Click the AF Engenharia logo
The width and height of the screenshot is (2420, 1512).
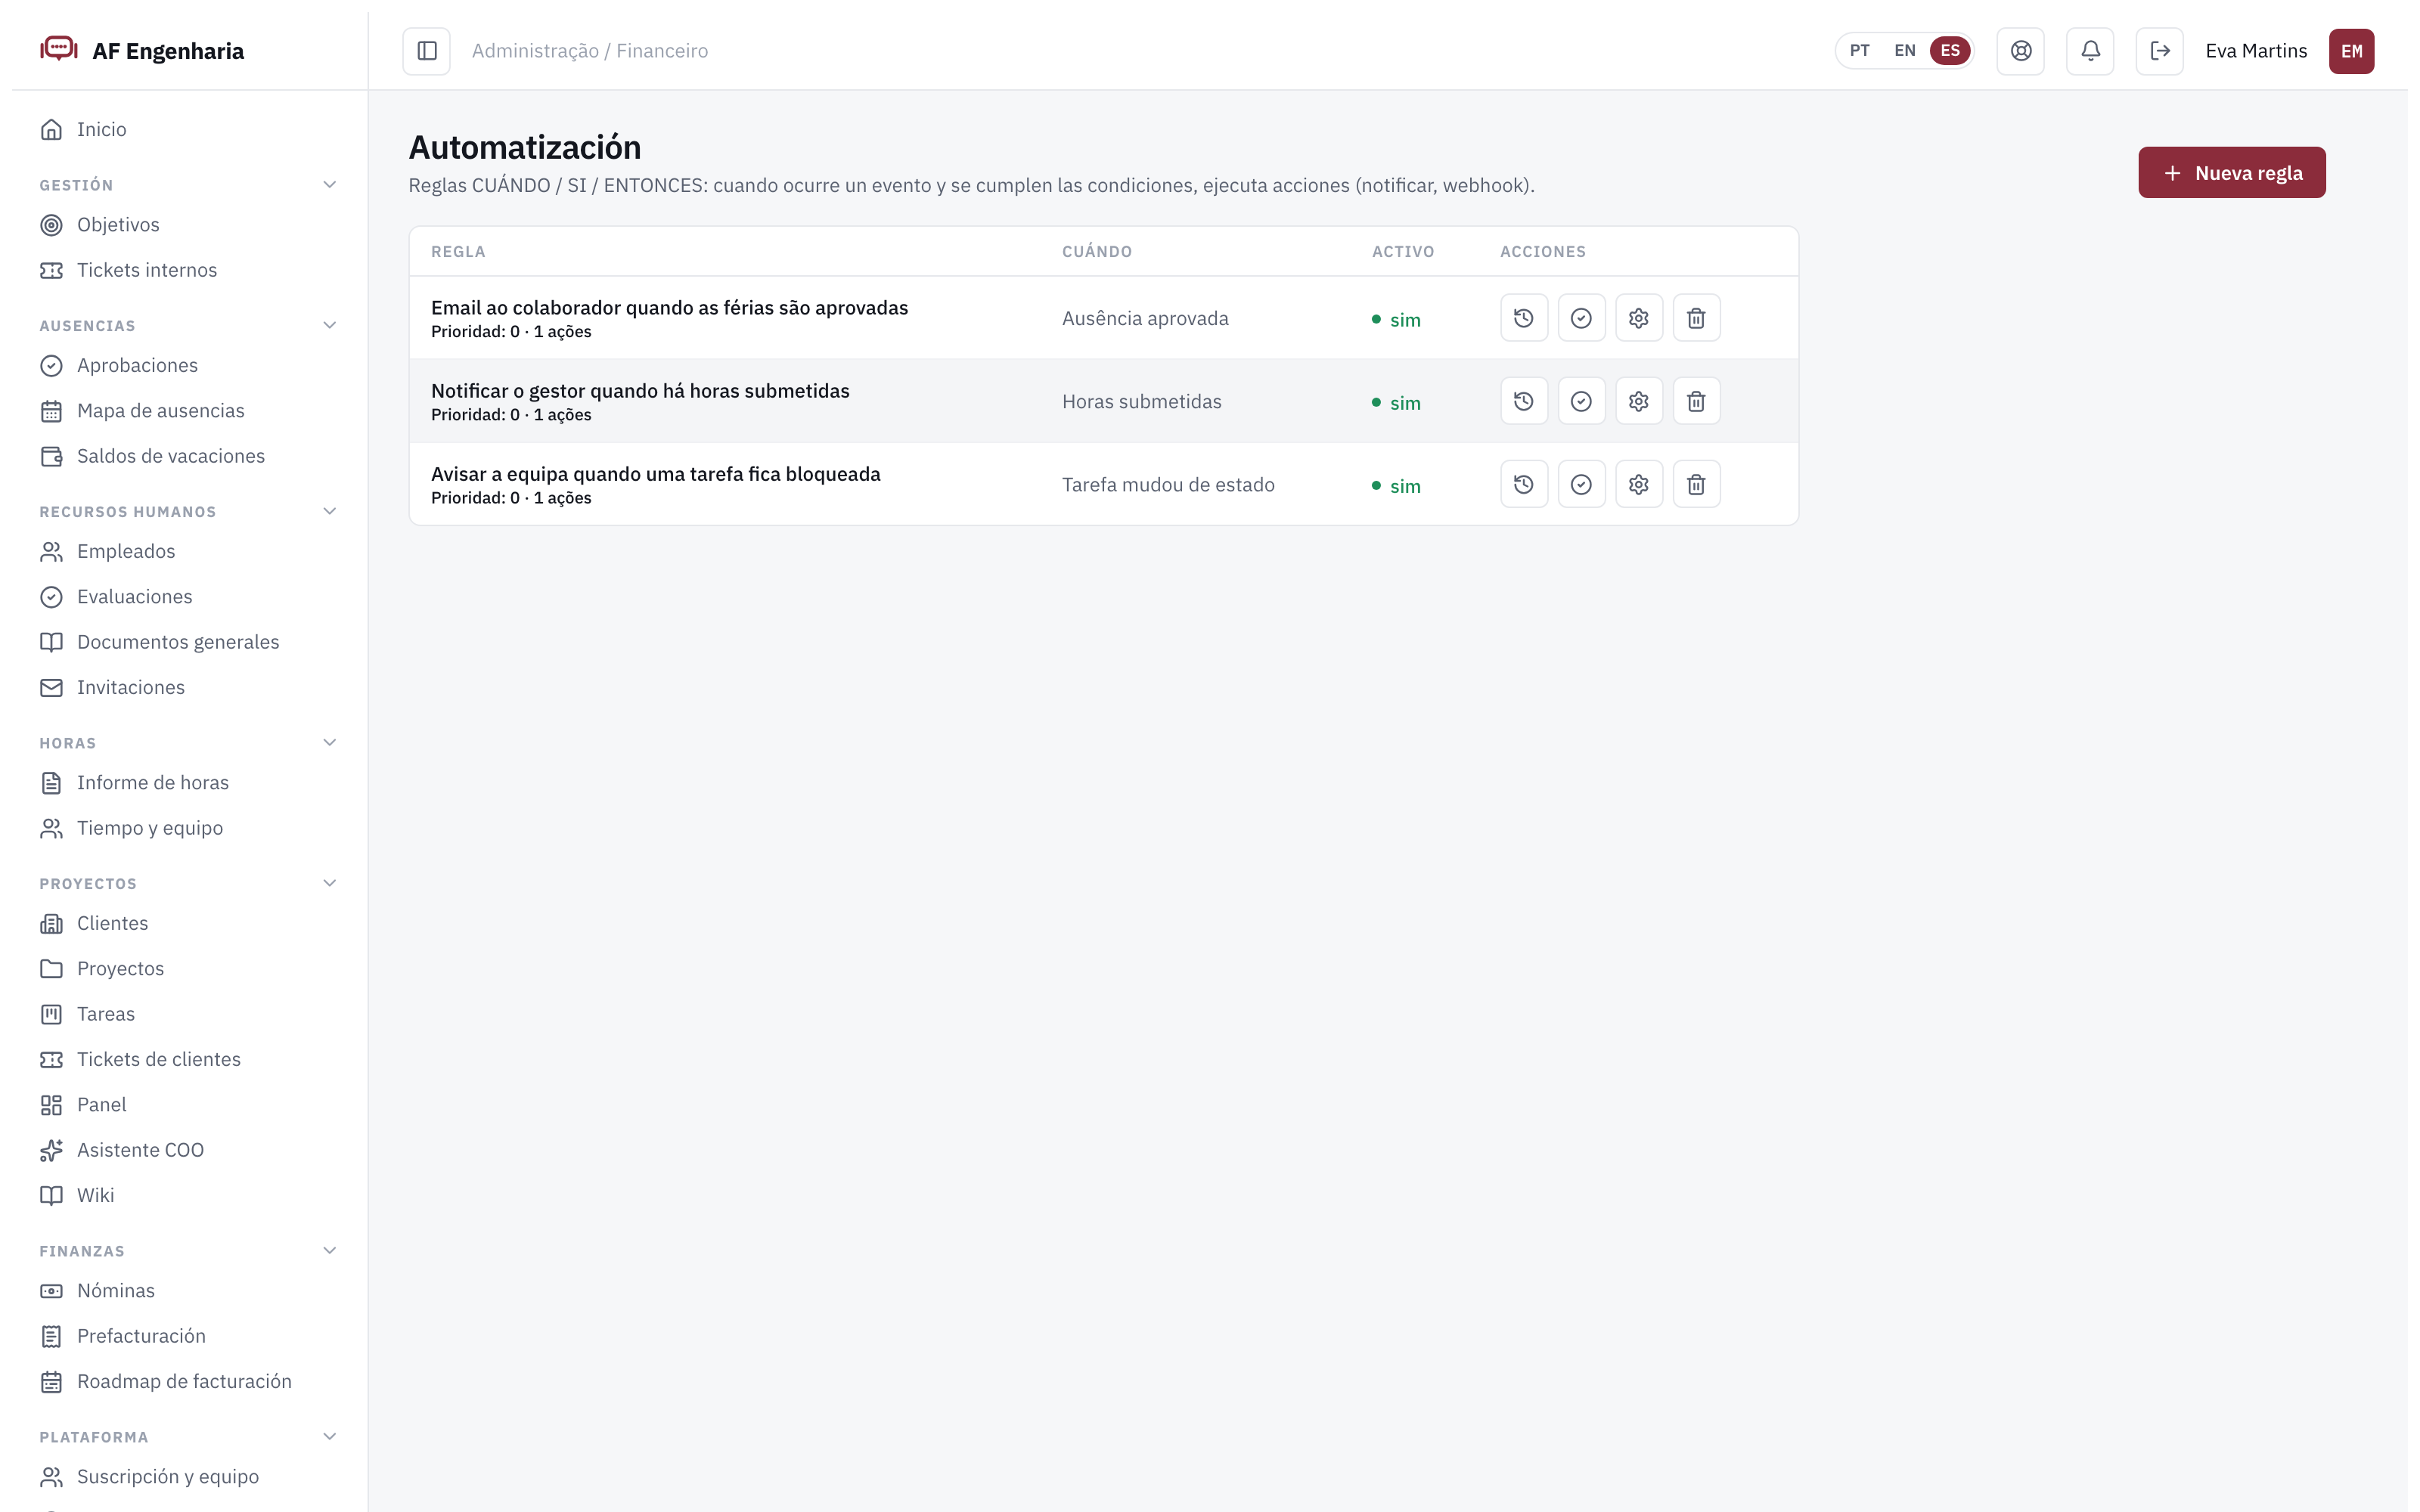(142, 50)
